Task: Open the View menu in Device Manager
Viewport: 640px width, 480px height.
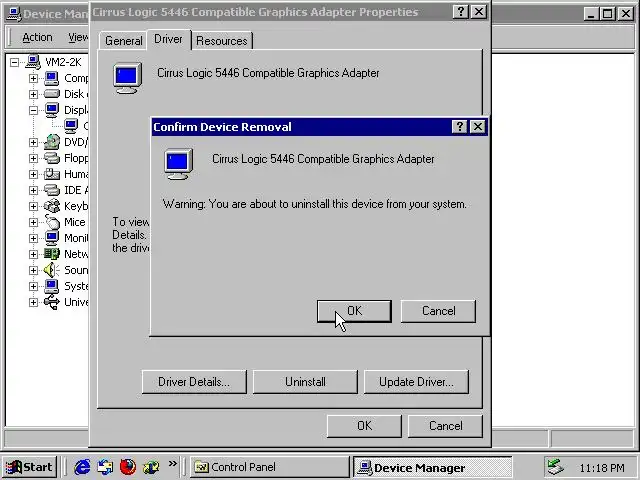Action: click(78, 37)
